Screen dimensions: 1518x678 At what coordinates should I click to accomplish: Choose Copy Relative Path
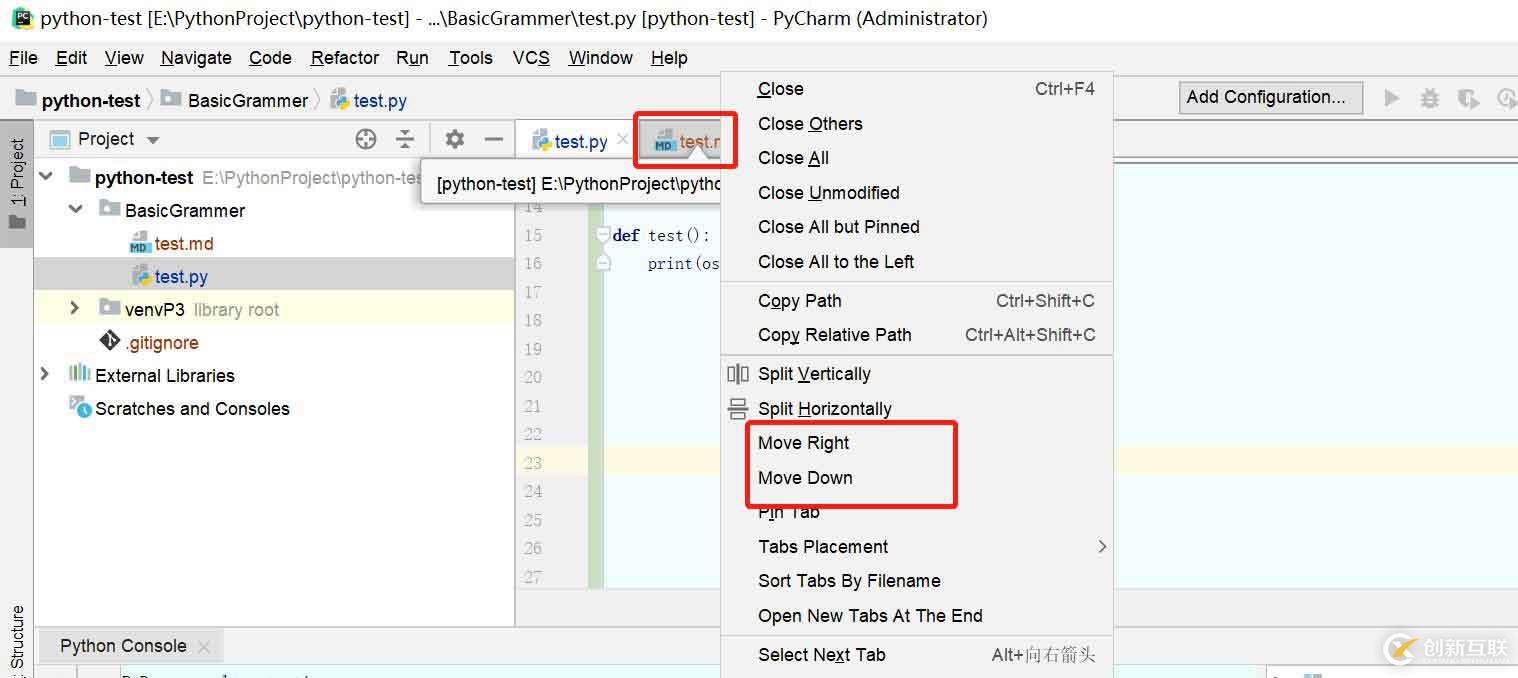coord(917,335)
